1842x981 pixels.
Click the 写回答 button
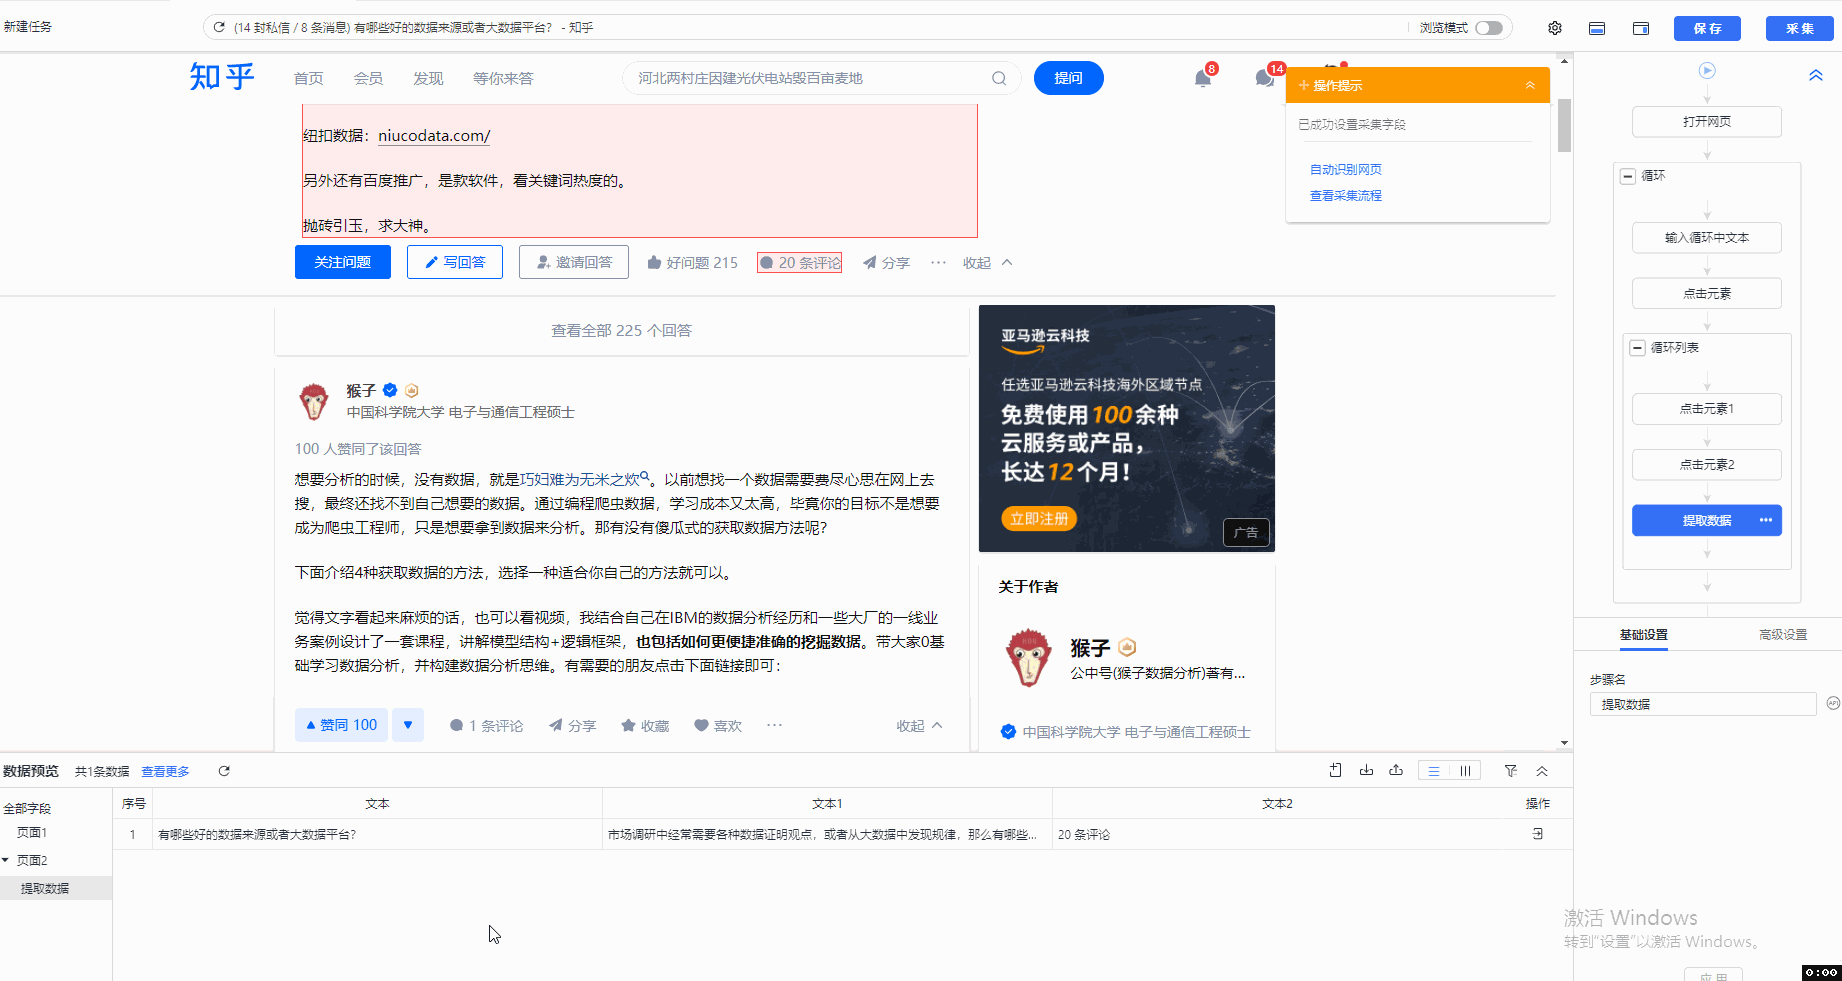(455, 262)
